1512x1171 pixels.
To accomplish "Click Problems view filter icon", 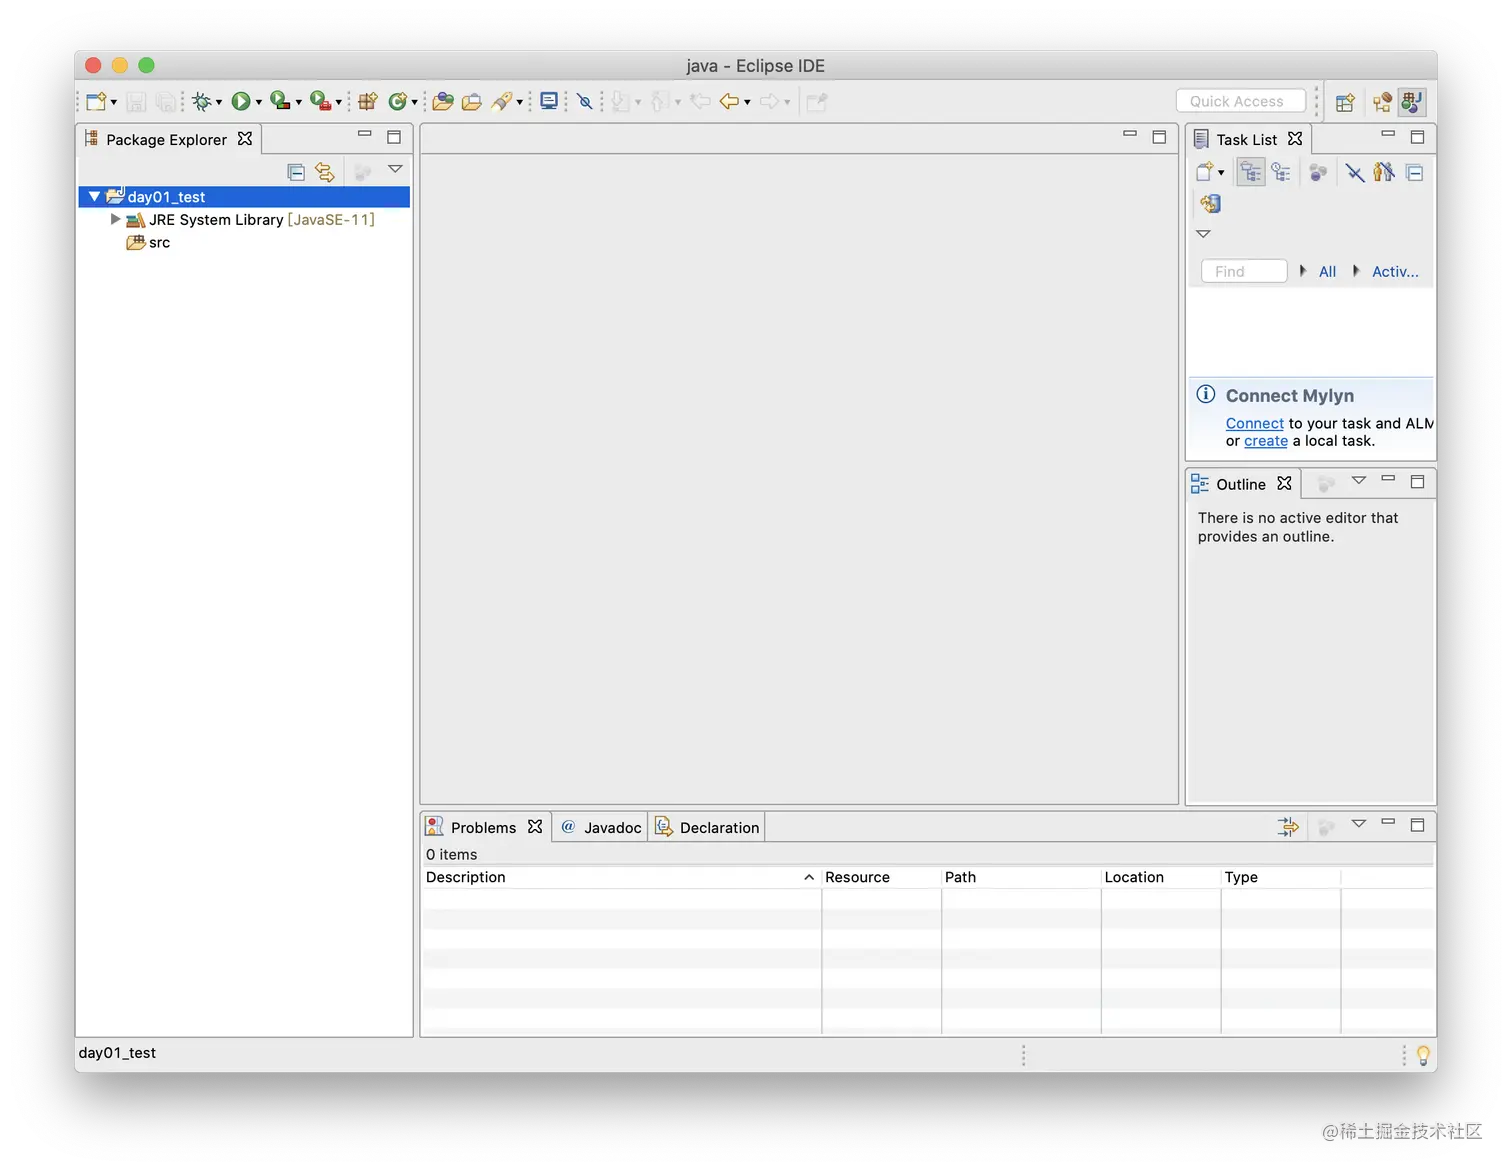I will tap(1288, 827).
